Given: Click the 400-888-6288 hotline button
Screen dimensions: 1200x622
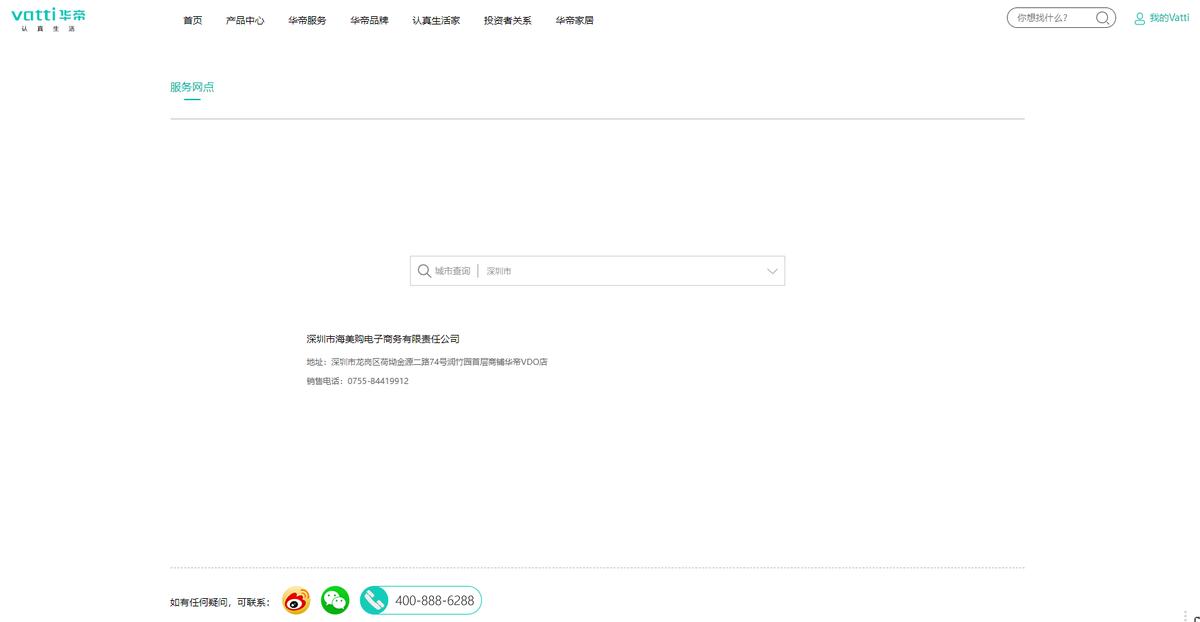Looking at the screenshot, I should point(435,600).
